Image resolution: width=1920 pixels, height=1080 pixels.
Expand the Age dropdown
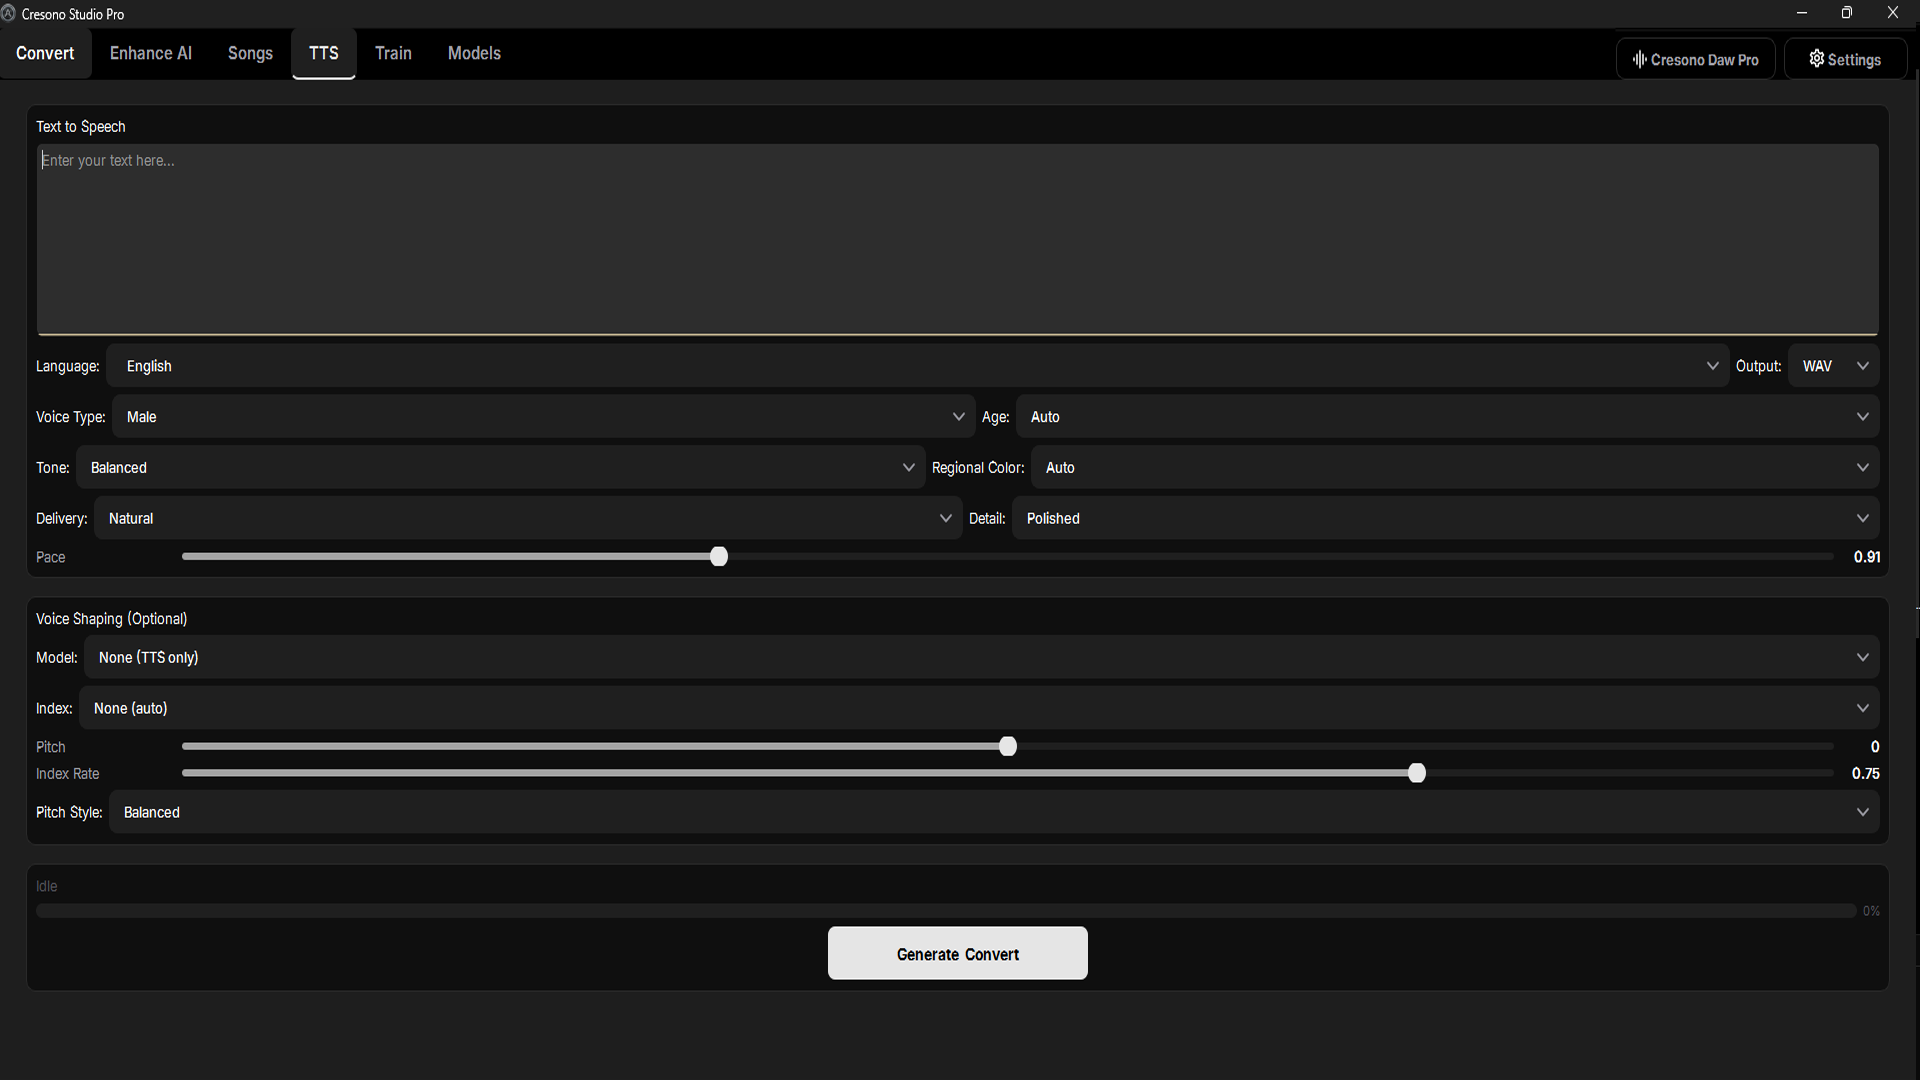coord(1447,417)
